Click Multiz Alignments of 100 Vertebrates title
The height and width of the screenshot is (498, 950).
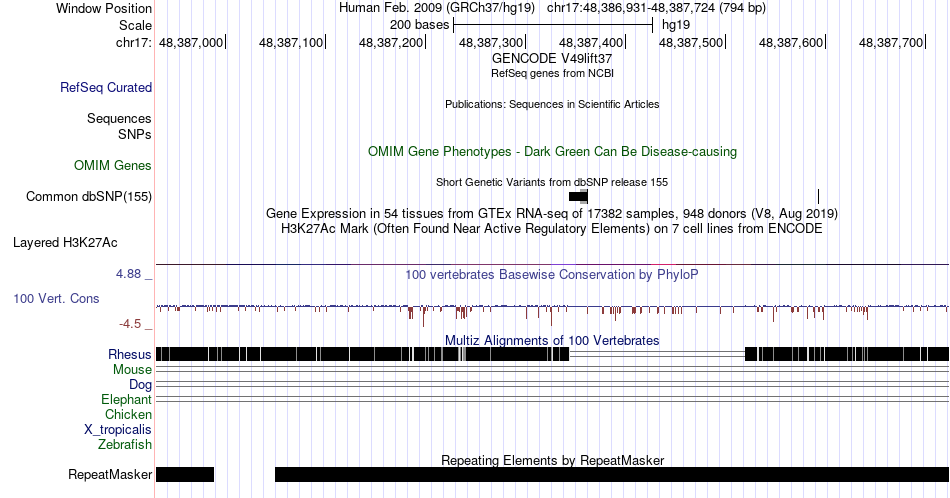pyautogui.click(x=552, y=340)
